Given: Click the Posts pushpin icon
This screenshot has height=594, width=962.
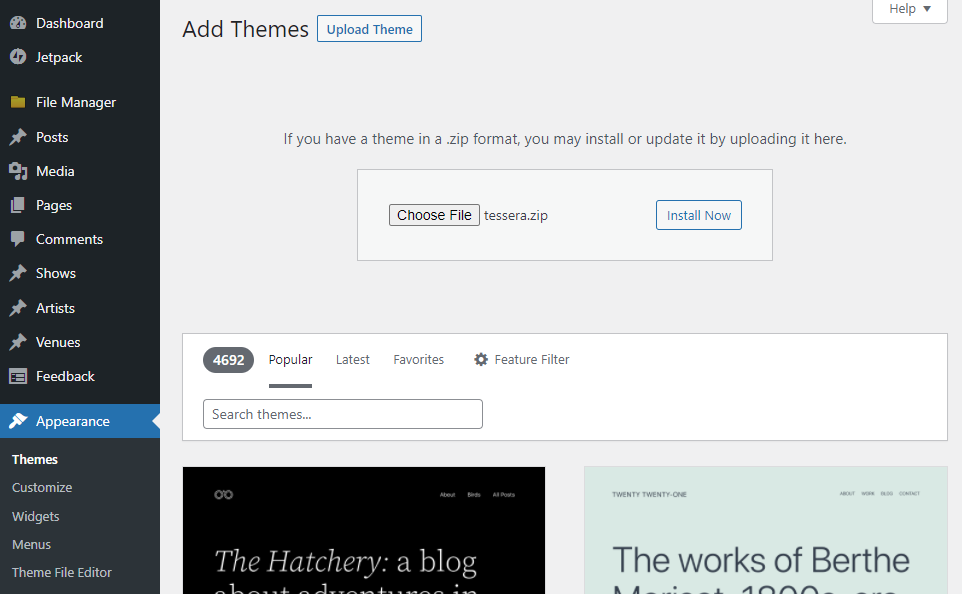Looking at the screenshot, I should [18, 137].
